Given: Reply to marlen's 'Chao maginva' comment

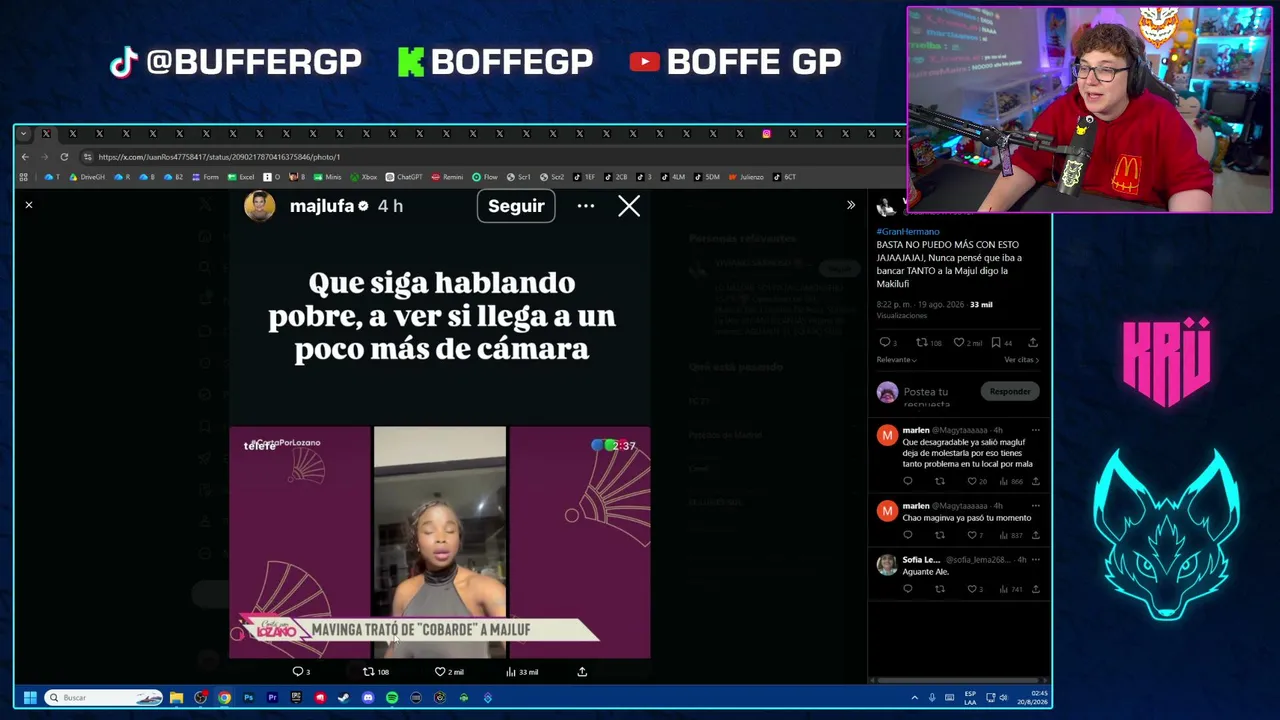Looking at the screenshot, I should point(908,536).
